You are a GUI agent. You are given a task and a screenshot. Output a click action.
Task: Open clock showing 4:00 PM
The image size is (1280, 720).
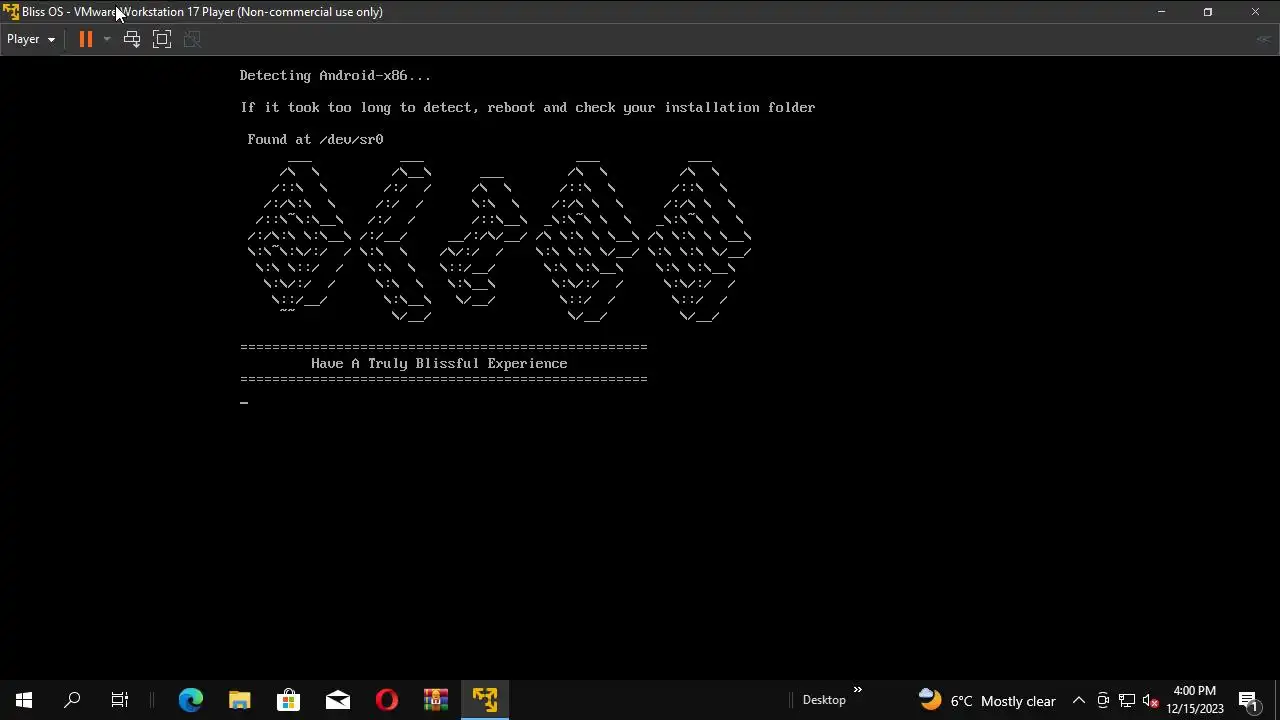point(1195,700)
